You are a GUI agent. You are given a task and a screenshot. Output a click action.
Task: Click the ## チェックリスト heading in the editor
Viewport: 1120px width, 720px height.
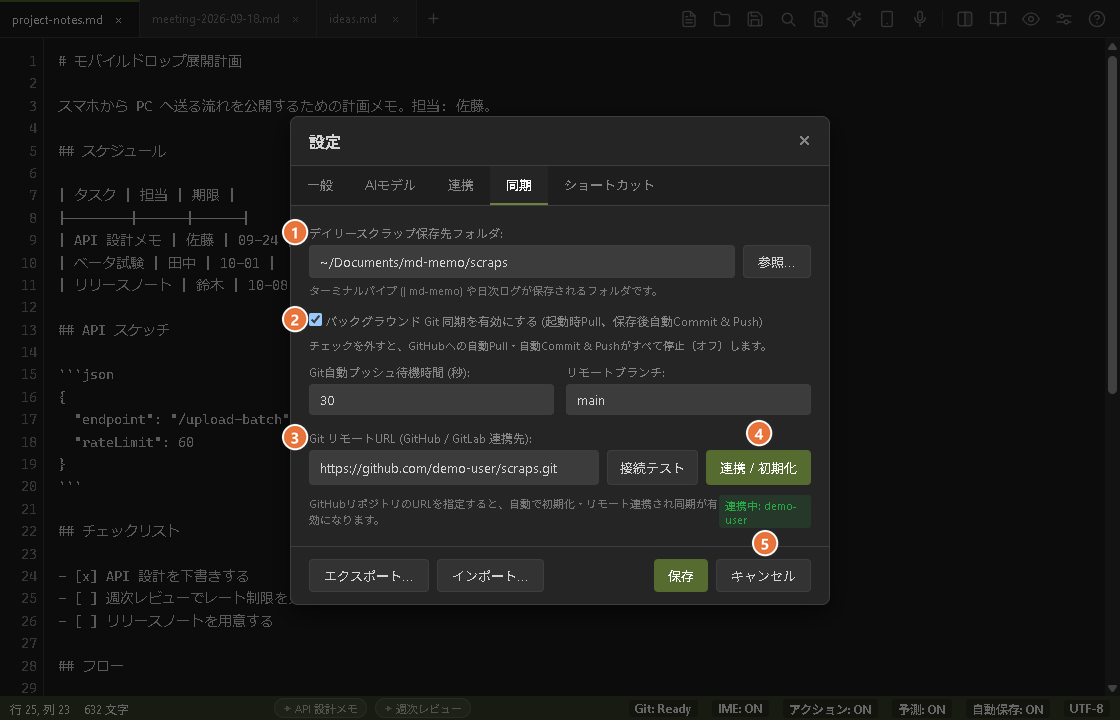pyautogui.click(x=119, y=531)
